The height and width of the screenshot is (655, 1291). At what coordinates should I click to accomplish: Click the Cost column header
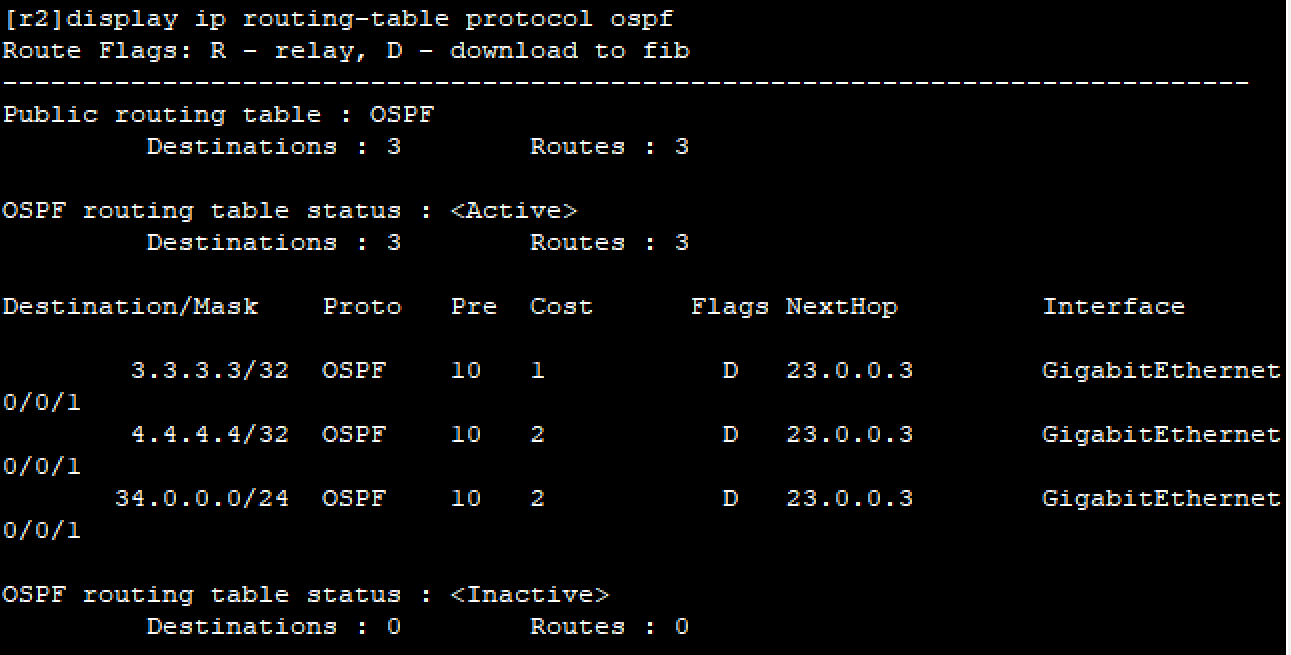pyautogui.click(x=561, y=307)
